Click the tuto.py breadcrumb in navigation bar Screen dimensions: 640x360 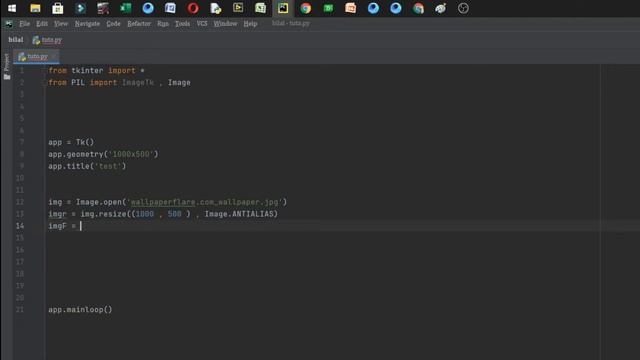[47, 40]
